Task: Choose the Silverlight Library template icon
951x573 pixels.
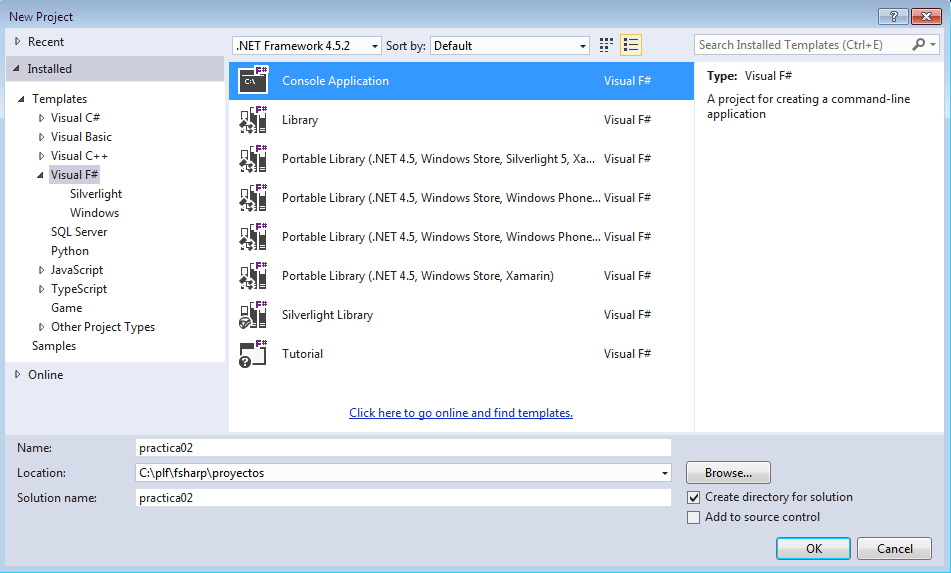Action: pyautogui.click(x=253, y=315)
